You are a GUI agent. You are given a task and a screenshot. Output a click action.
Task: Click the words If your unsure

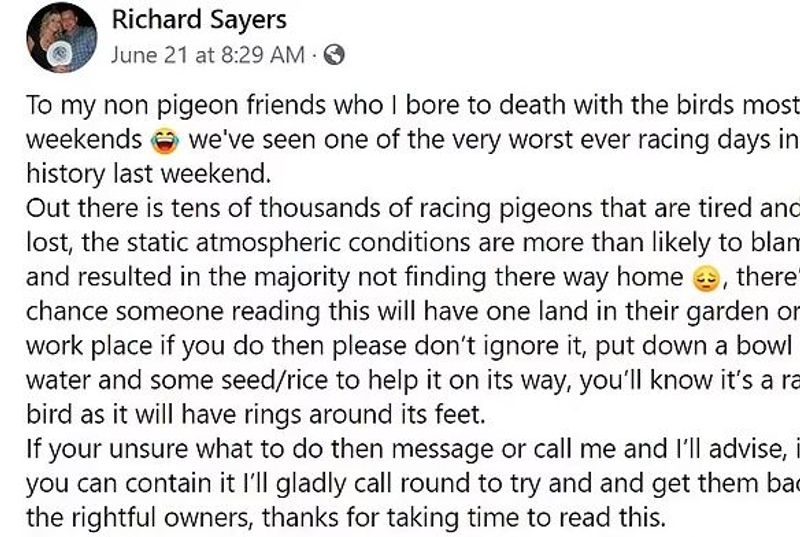coord(108,449)
